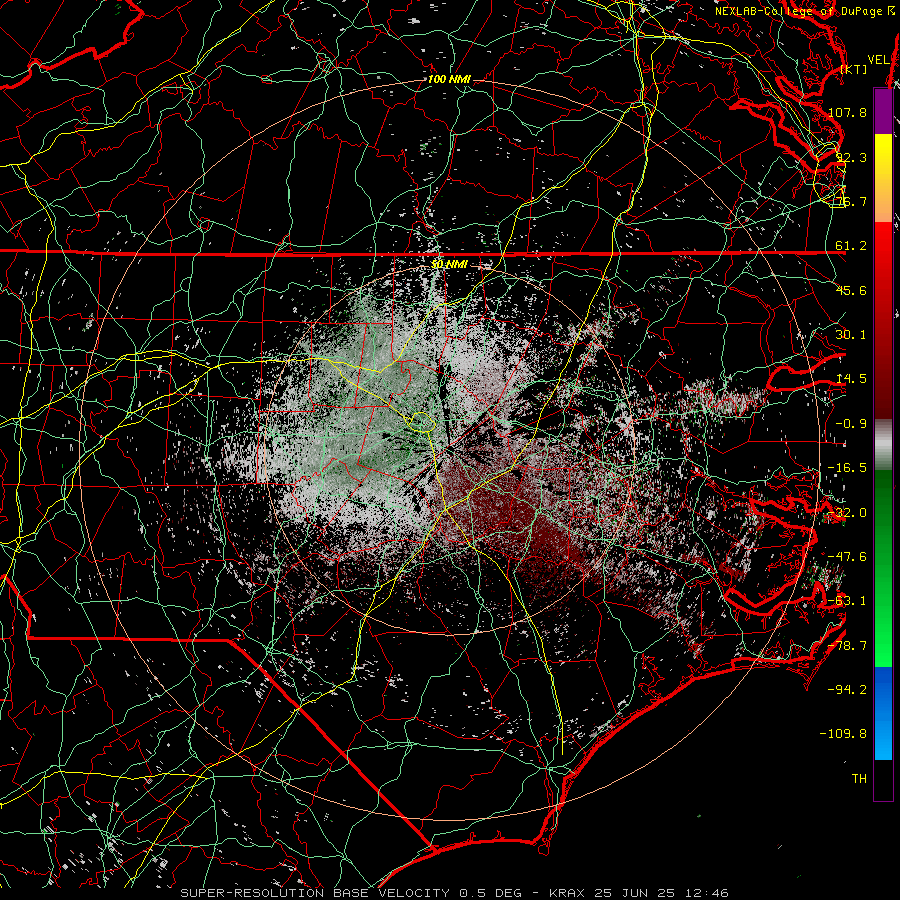Click the -94.2 velocity scale value
Viewport: 900px width, 900px height.
click(847, 690)
